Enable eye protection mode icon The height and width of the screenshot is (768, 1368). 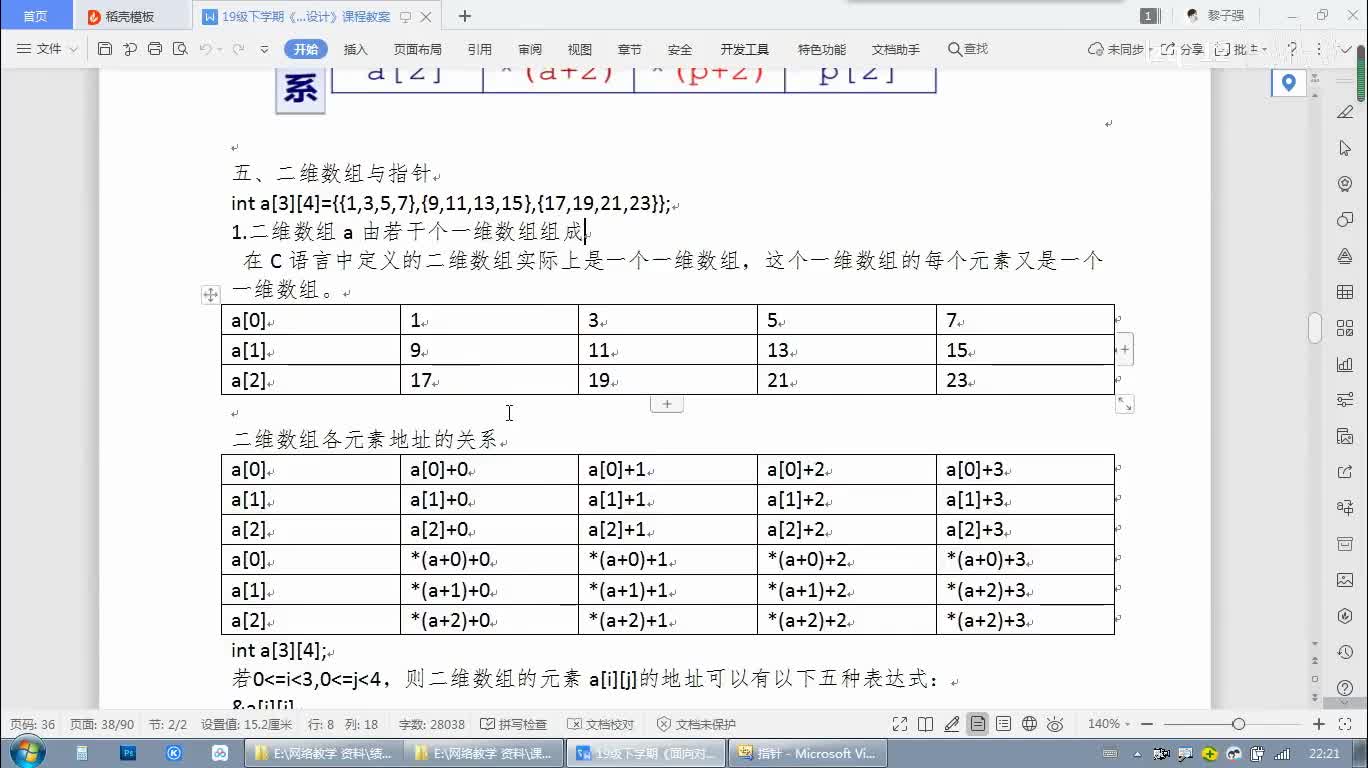pos(1052,724)
